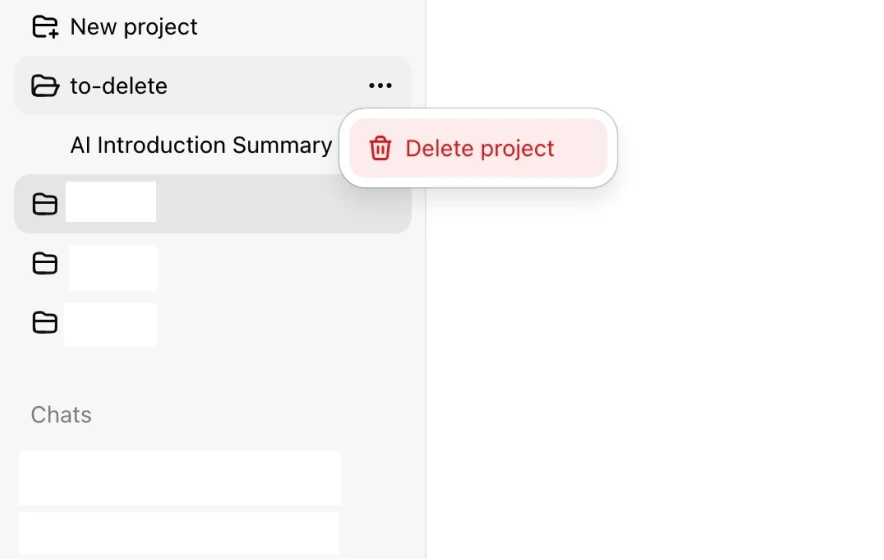Select Delete project in the popup menu

click(478, 148)
